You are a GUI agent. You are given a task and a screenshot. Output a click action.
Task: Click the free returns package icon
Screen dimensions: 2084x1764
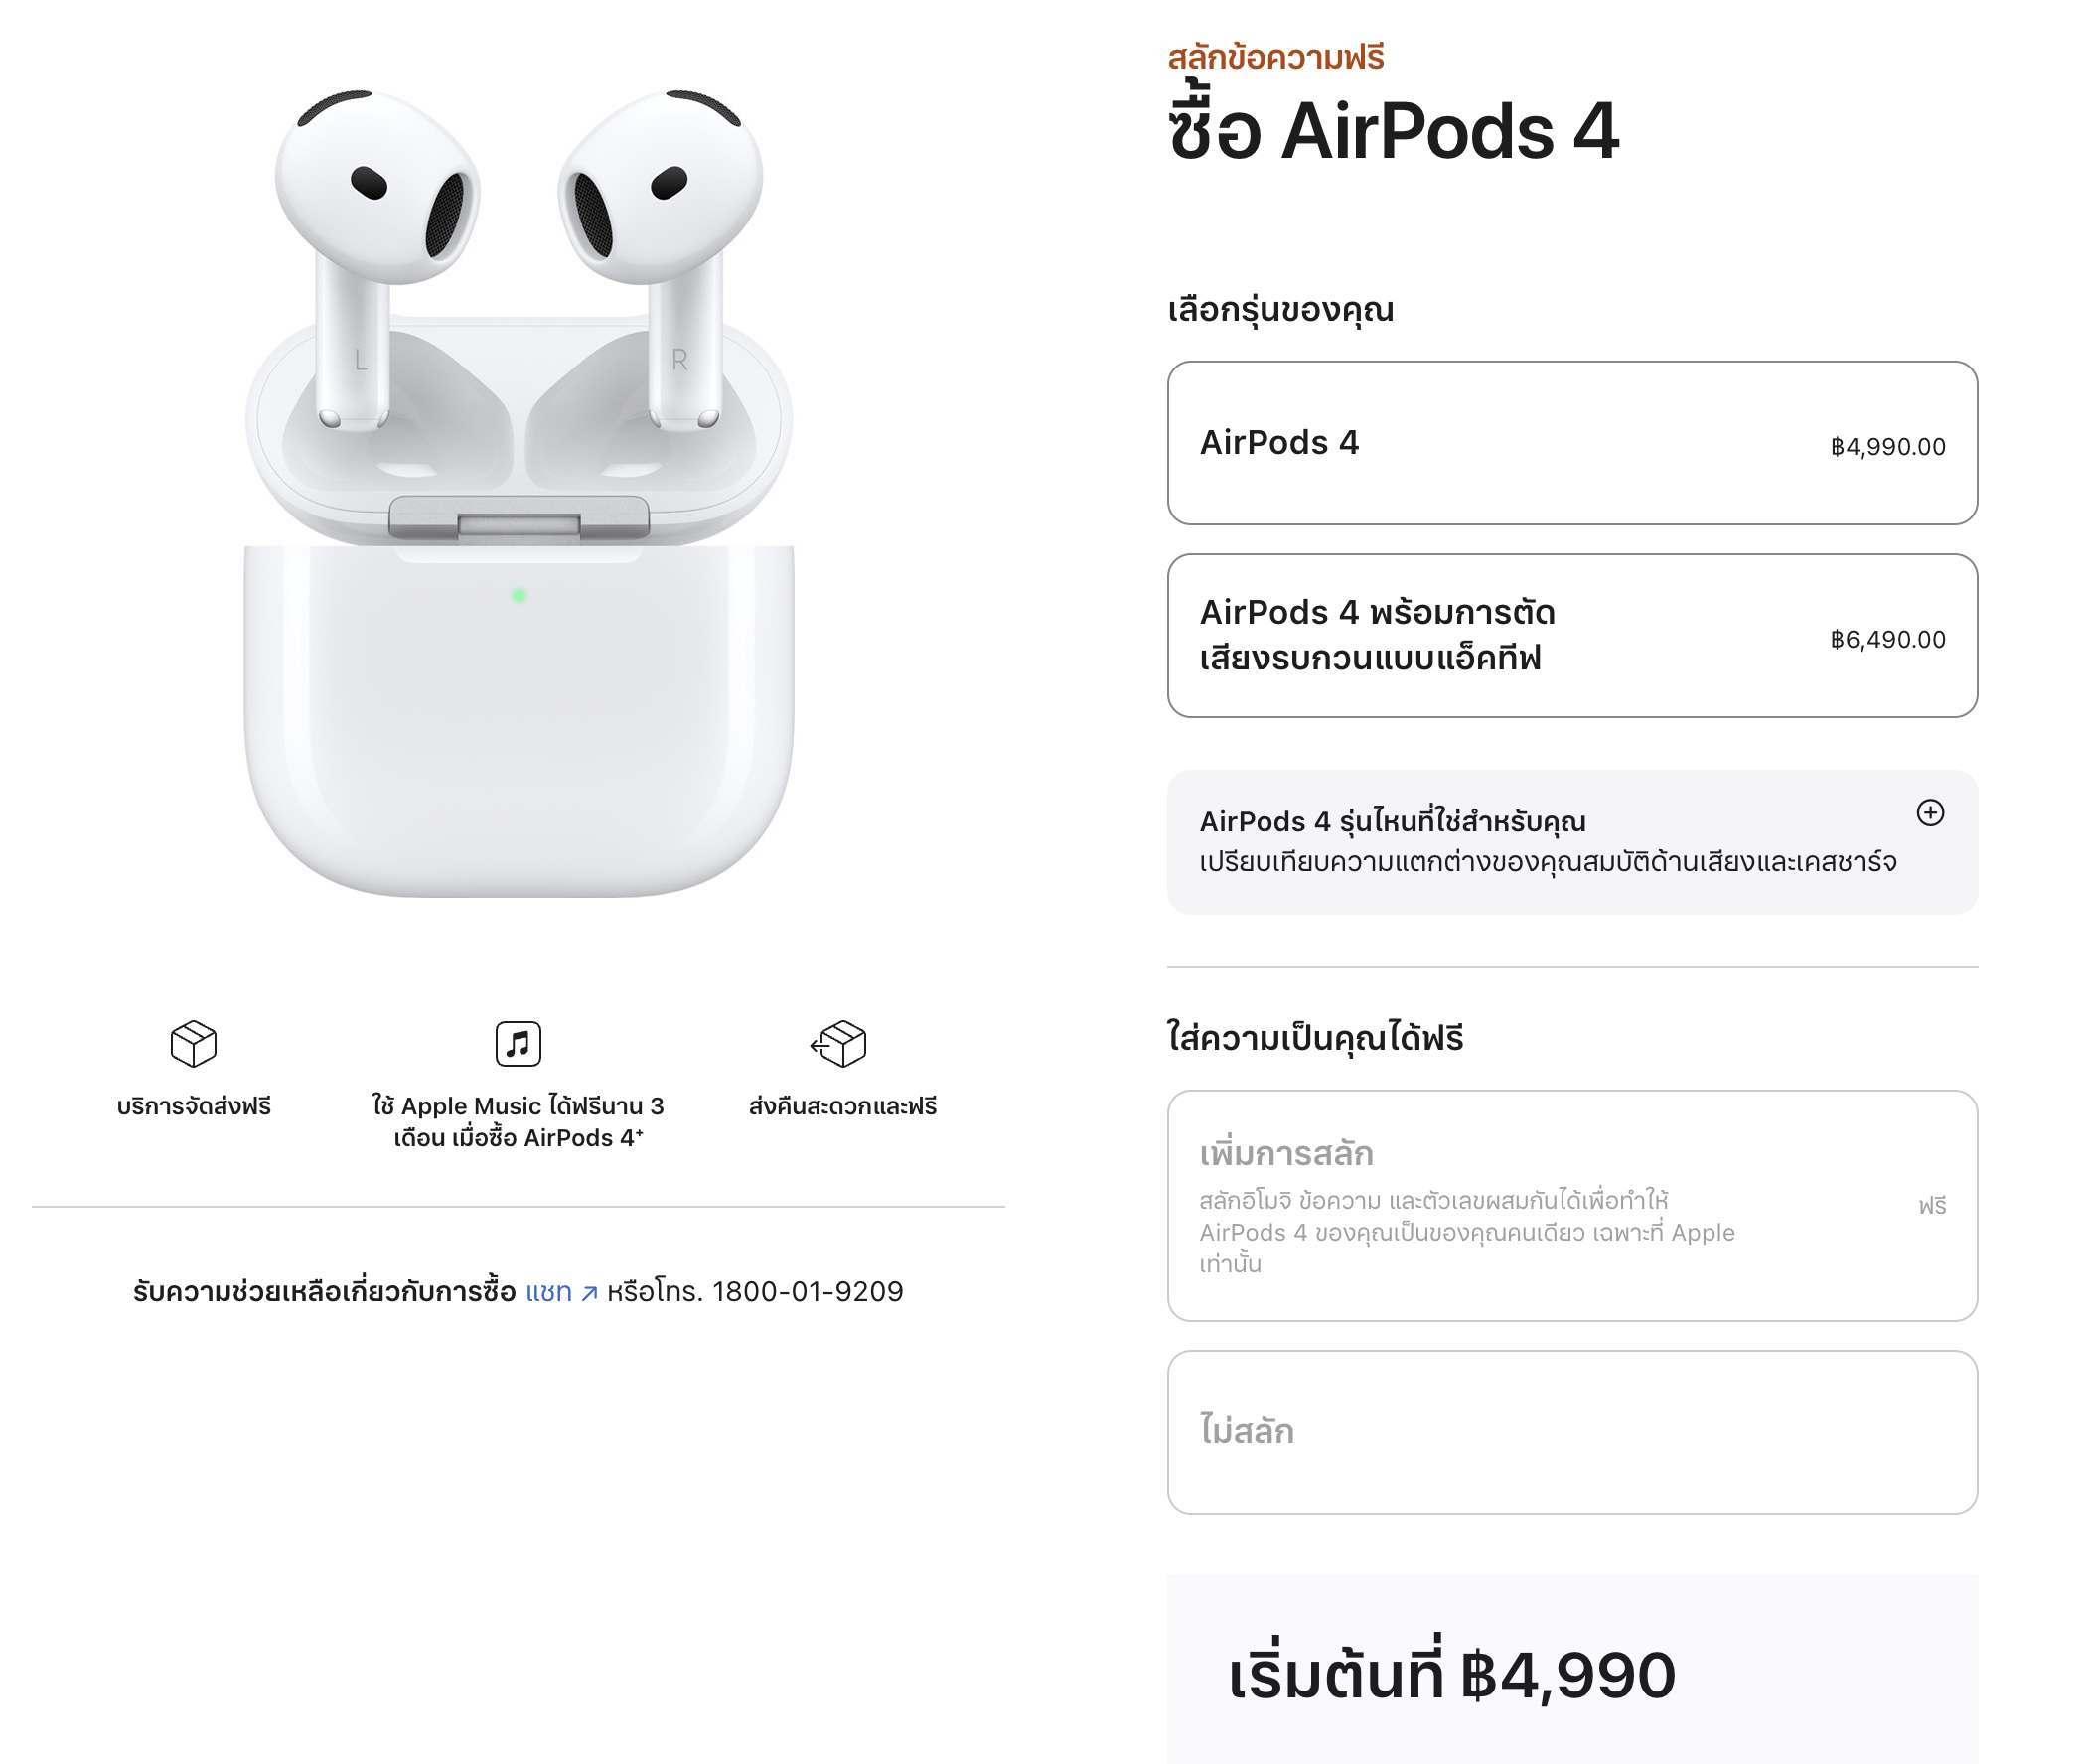point(838,1044)
